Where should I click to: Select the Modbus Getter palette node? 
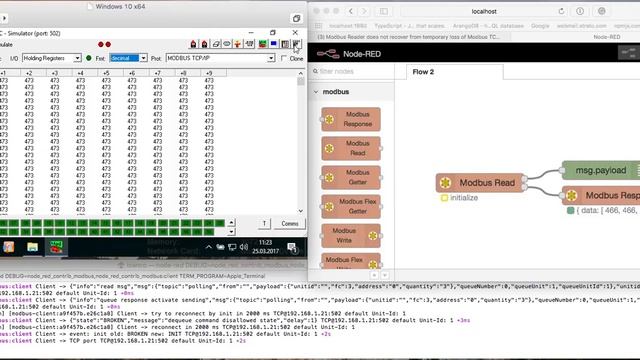click(351, 178)
